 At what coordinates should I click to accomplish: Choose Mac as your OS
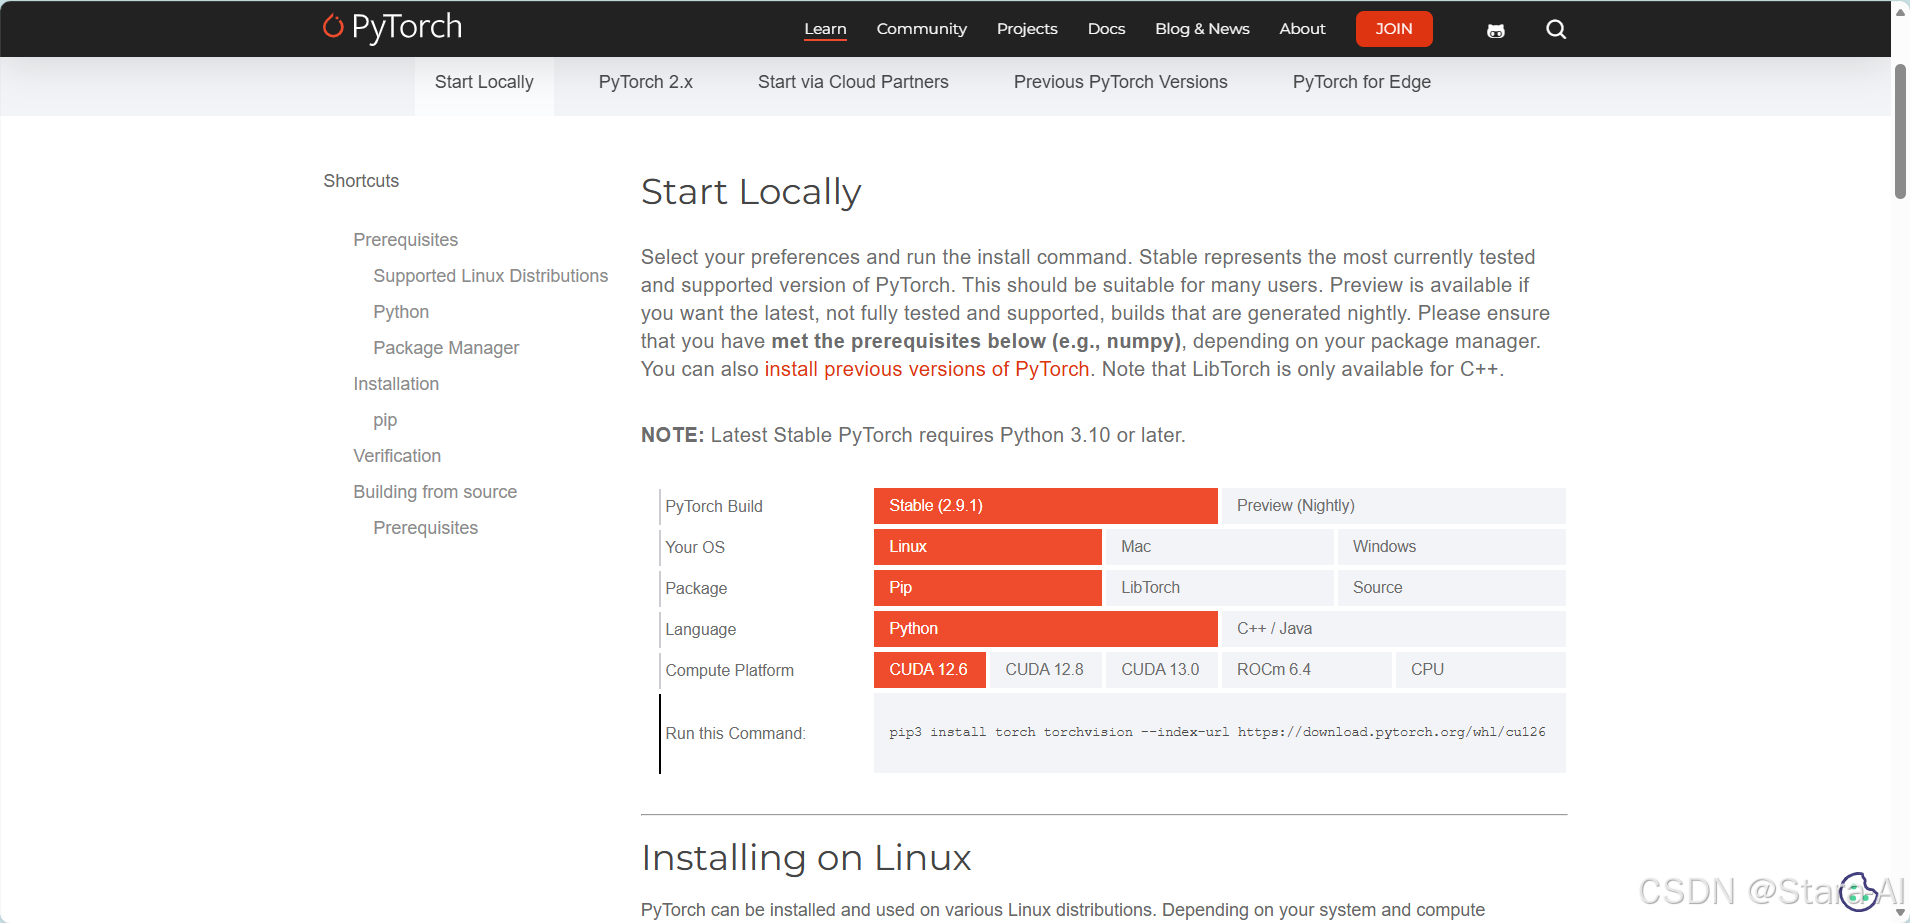coord(1219,547)
